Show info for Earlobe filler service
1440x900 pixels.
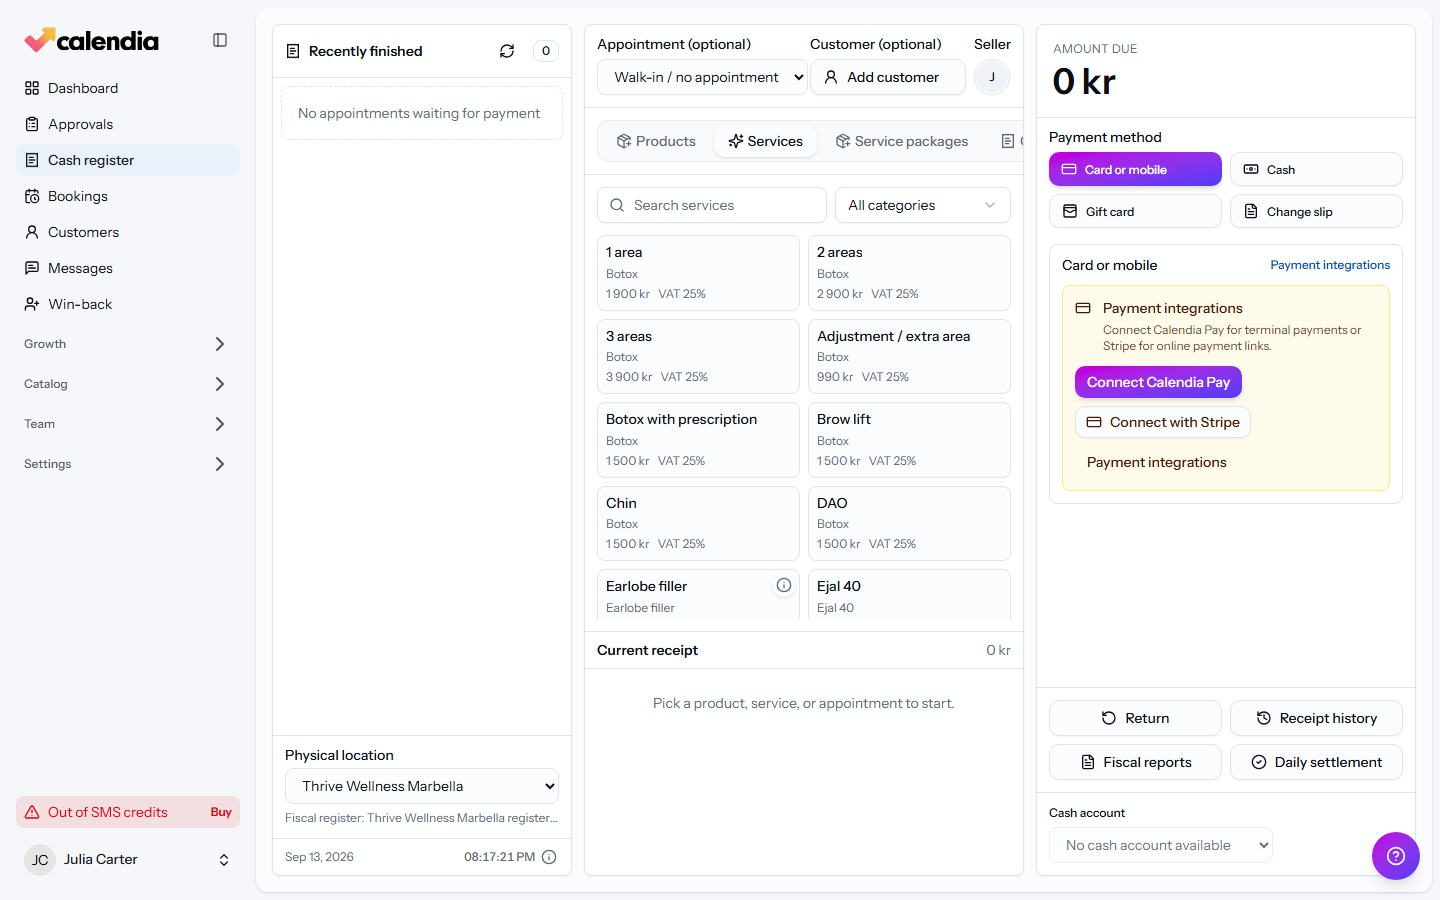(784, 586)
